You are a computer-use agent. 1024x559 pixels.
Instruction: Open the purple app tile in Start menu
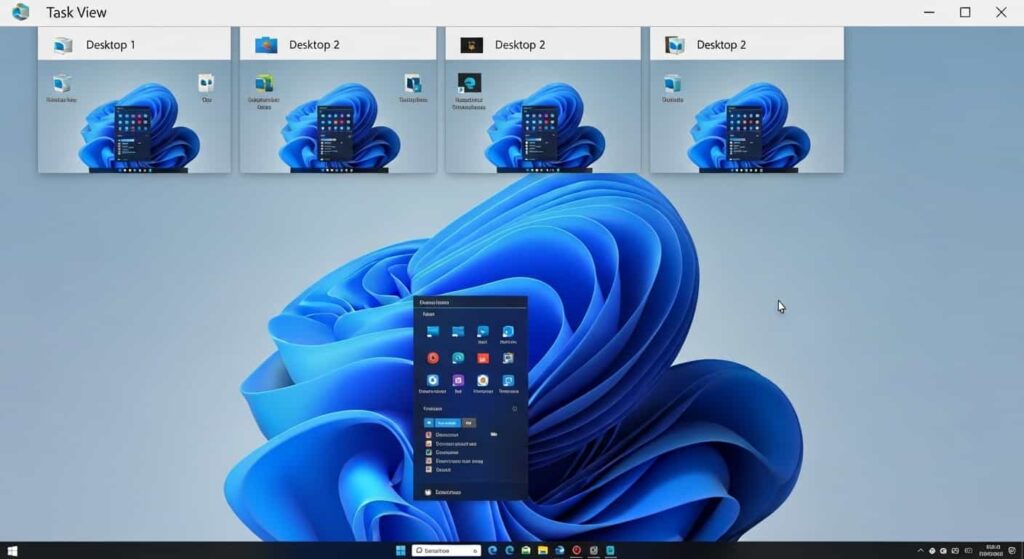click(x=458, y=381)
